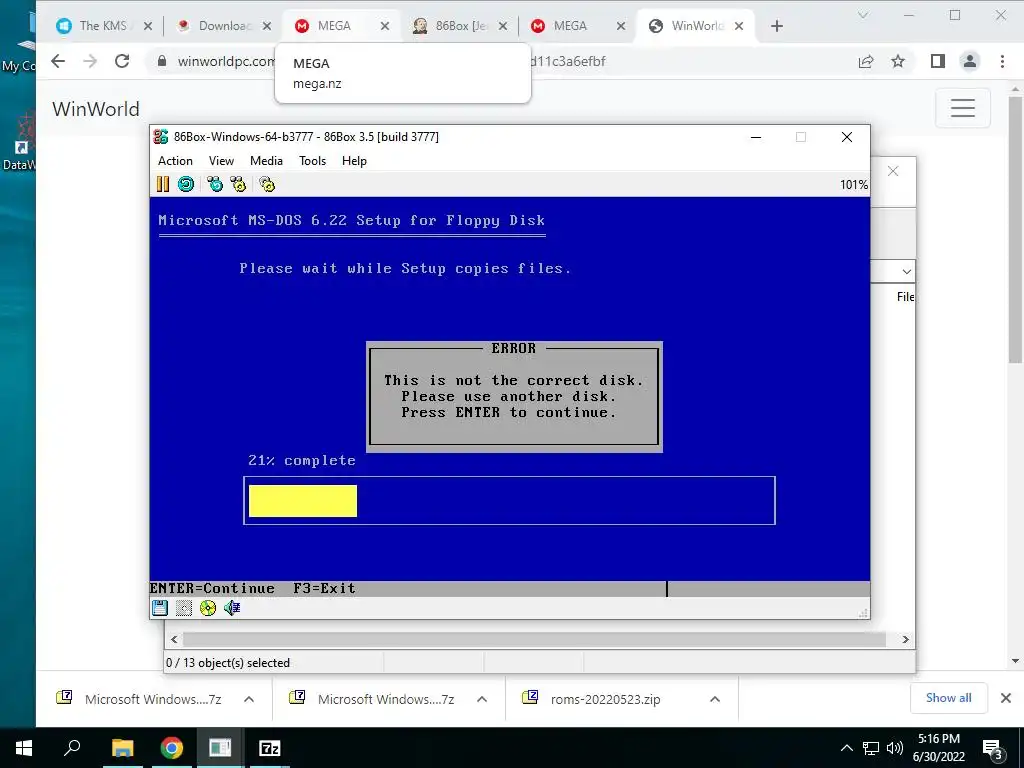Viewport: 1024px width, 768px height.
Task: Open the 86Box View menu
Action: [x=221, y=161]
